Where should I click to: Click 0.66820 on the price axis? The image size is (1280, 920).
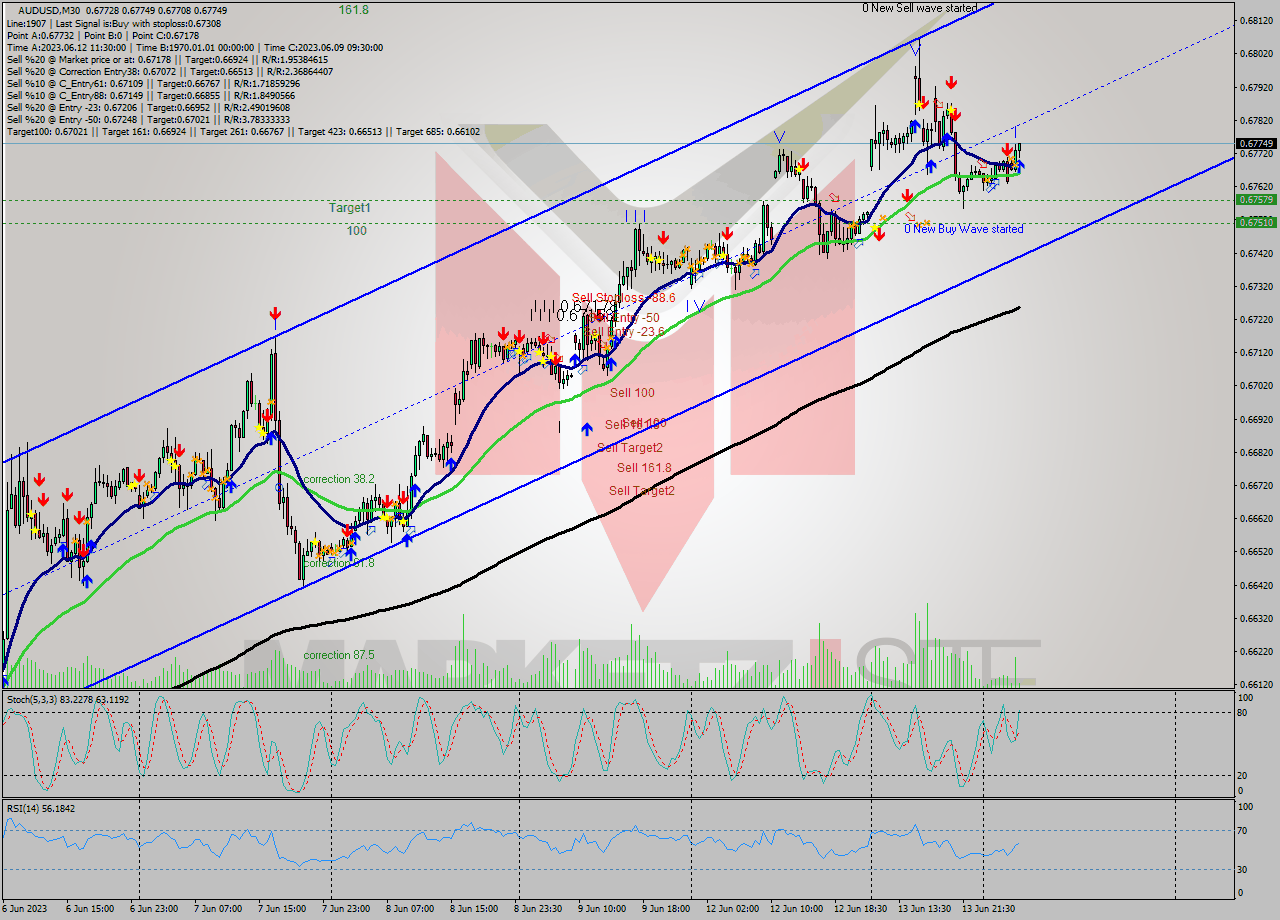pyautogui.click(x=1256, y=452)
